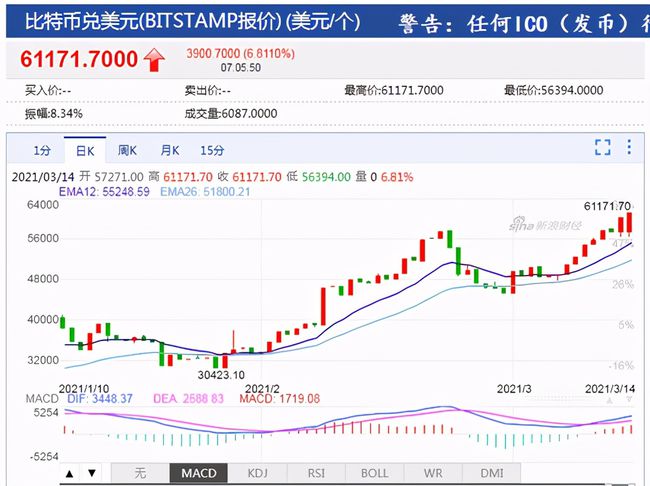Viewport: 650px width, 486px height.
Task: Click the red price-up arrow icon
Action: 154,60
